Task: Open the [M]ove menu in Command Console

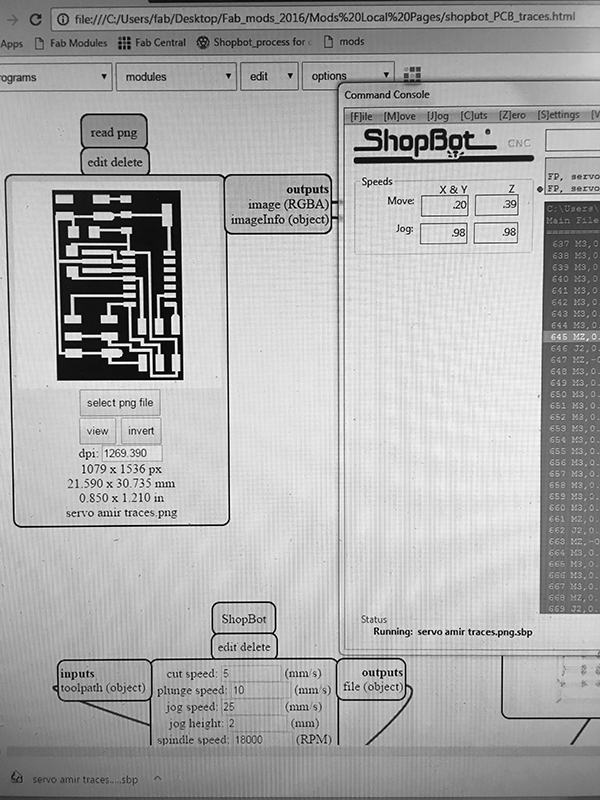Action: click(x=399, y=116)
